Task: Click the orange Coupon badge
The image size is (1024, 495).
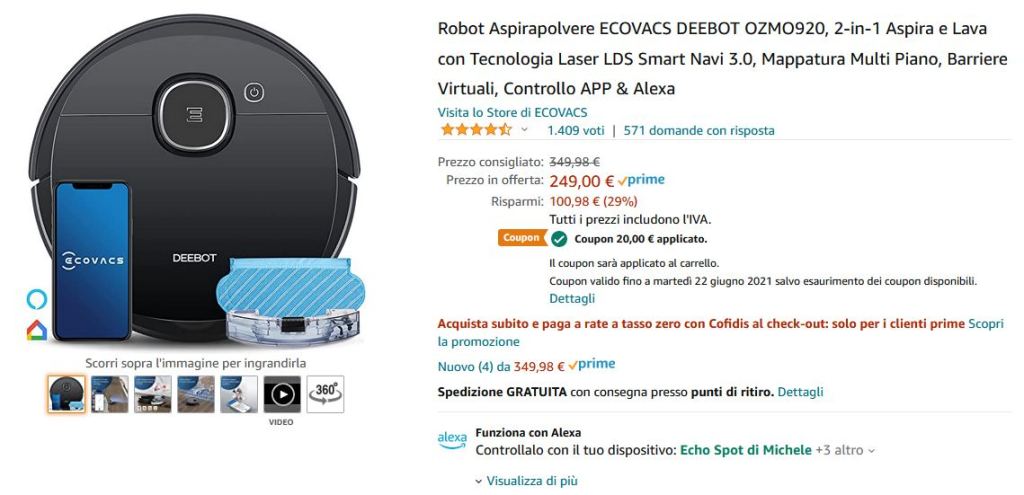Action: (x=520, y=238)
